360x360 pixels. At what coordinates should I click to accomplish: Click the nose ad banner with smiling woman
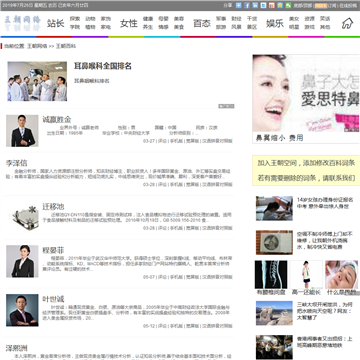tap(306, 93)
